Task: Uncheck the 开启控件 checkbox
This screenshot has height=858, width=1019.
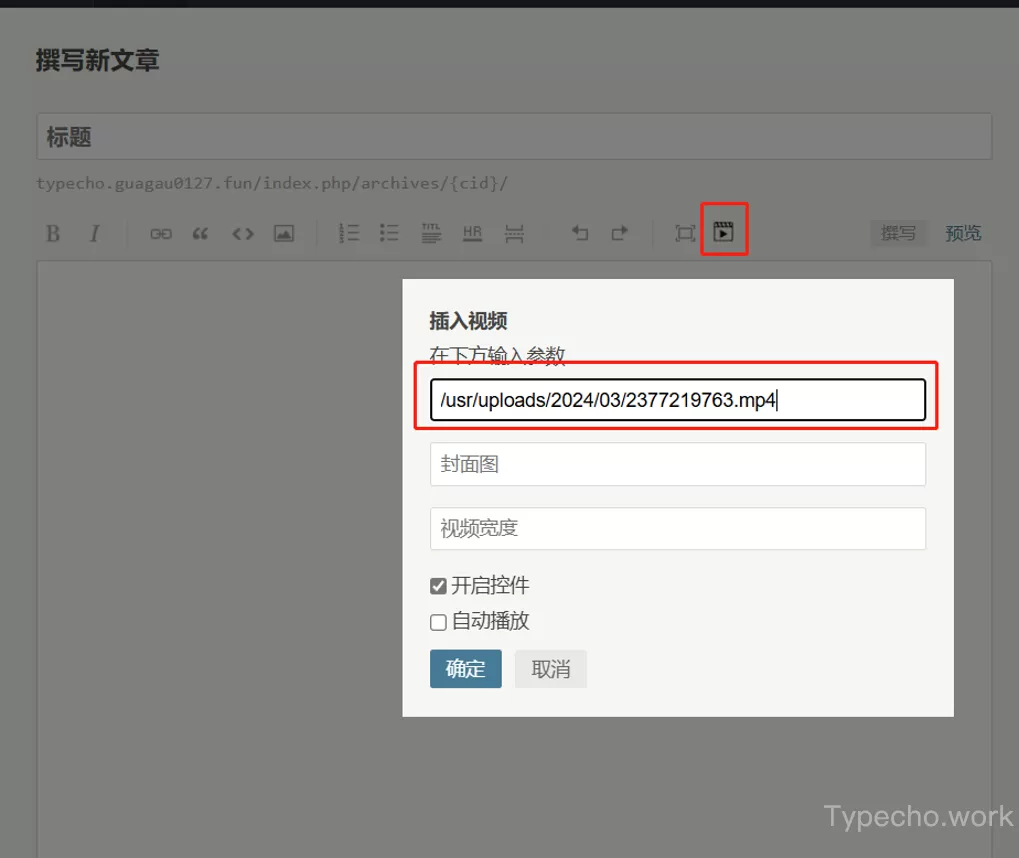Action: tap(438, 585)
